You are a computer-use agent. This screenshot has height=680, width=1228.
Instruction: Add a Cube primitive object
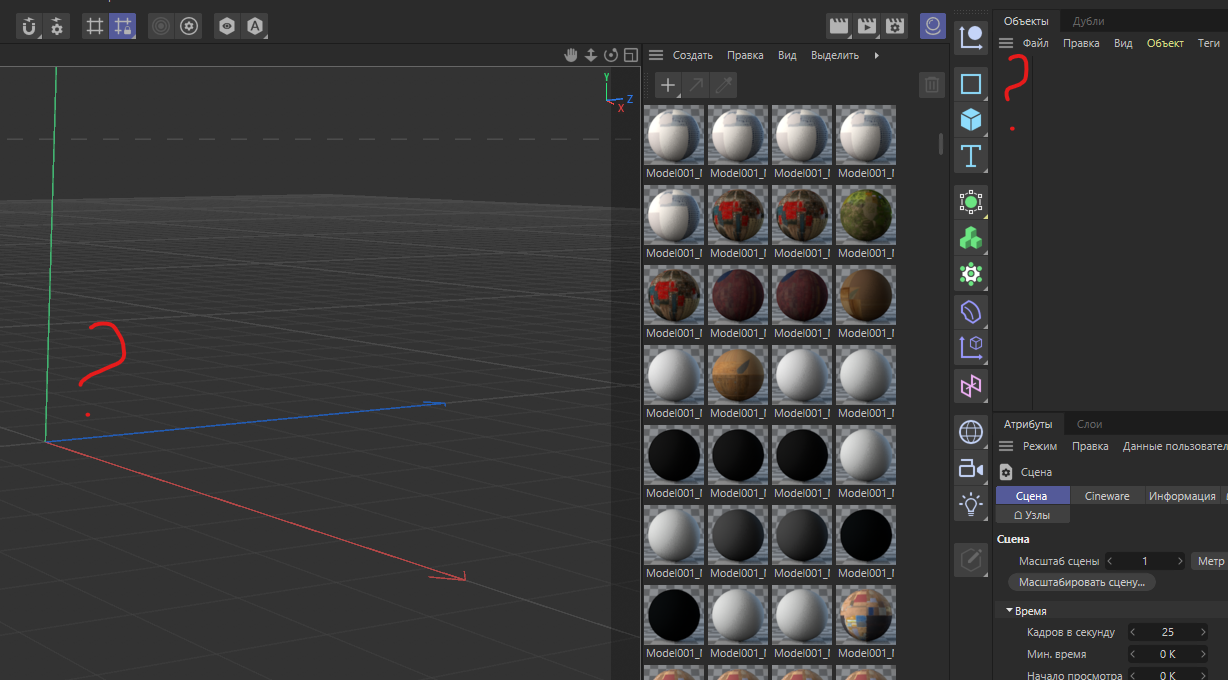(971, 120)
